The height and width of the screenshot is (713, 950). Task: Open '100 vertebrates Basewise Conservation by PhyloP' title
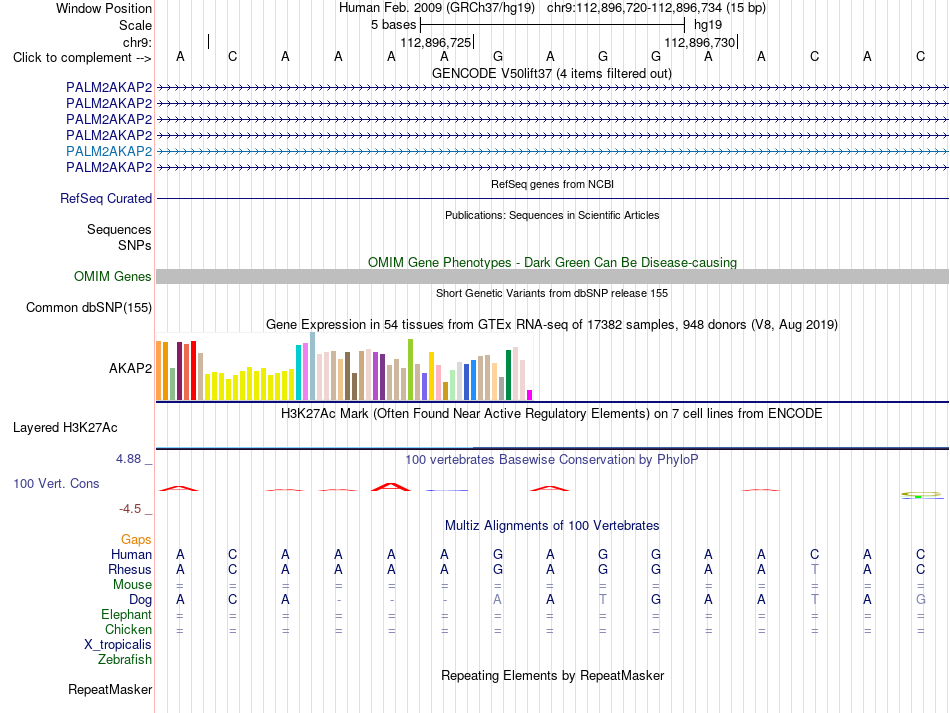pyautogui.click(x=552, y=460)
